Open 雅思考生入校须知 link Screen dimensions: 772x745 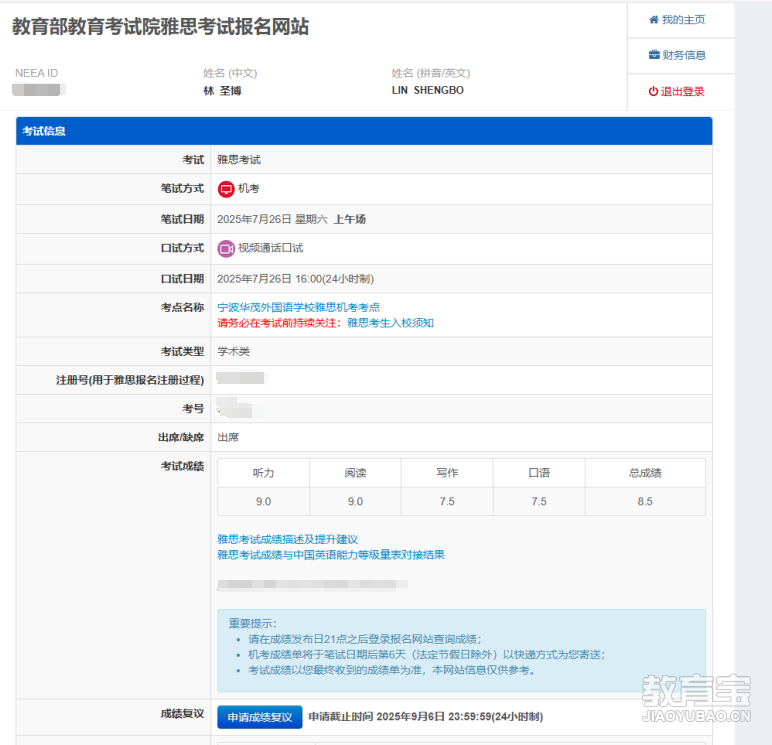point(390,323)
